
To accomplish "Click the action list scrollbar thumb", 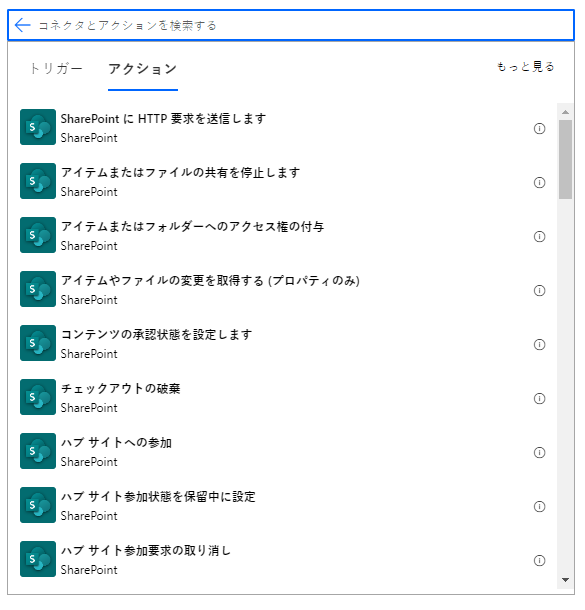I will (566, 160).
